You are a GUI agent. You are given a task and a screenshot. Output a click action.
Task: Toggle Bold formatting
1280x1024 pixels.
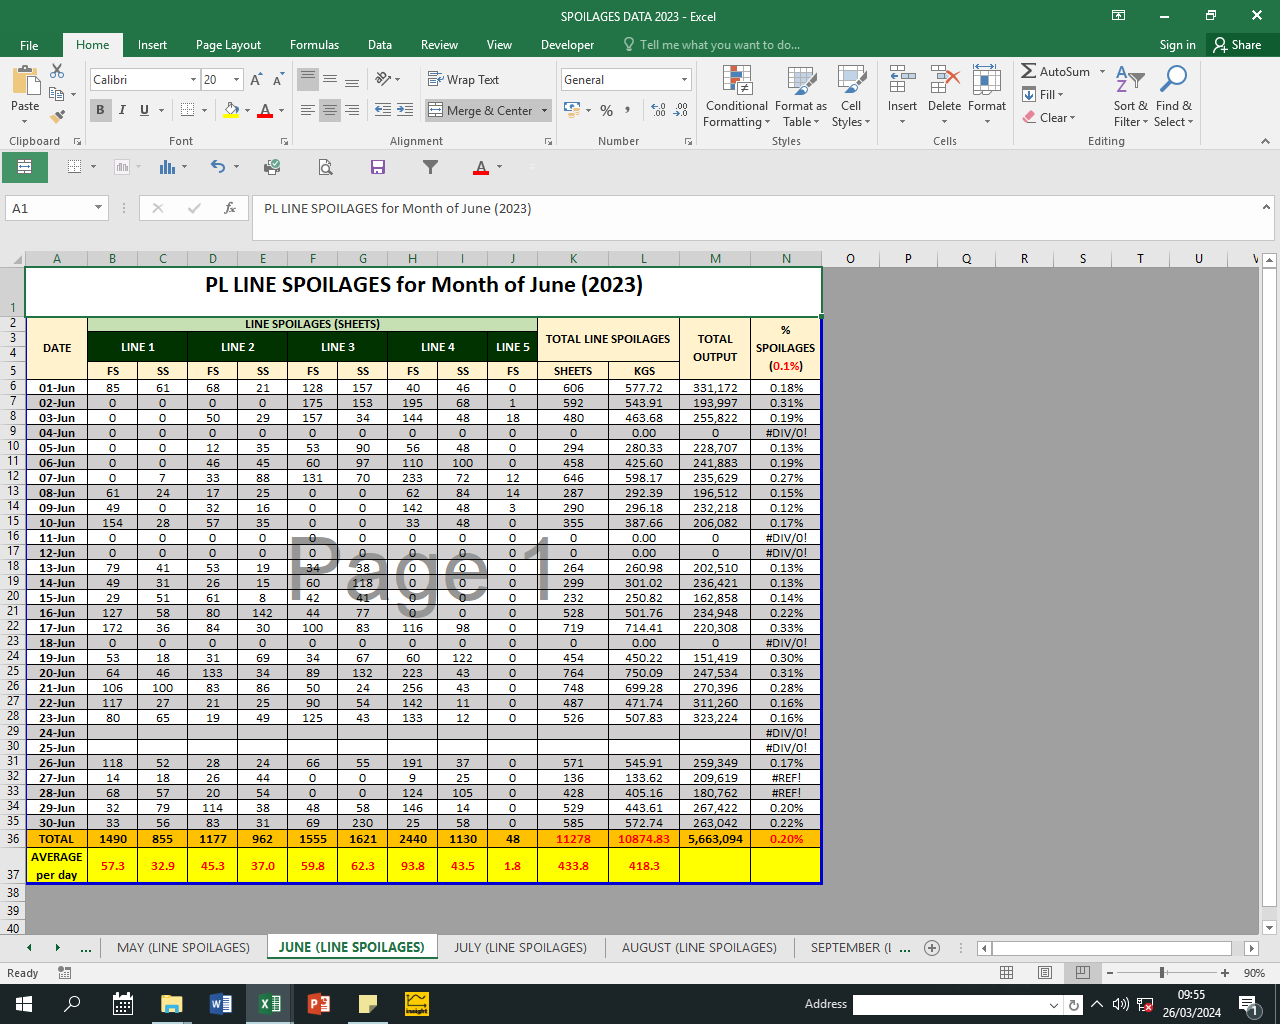(100, 110)
